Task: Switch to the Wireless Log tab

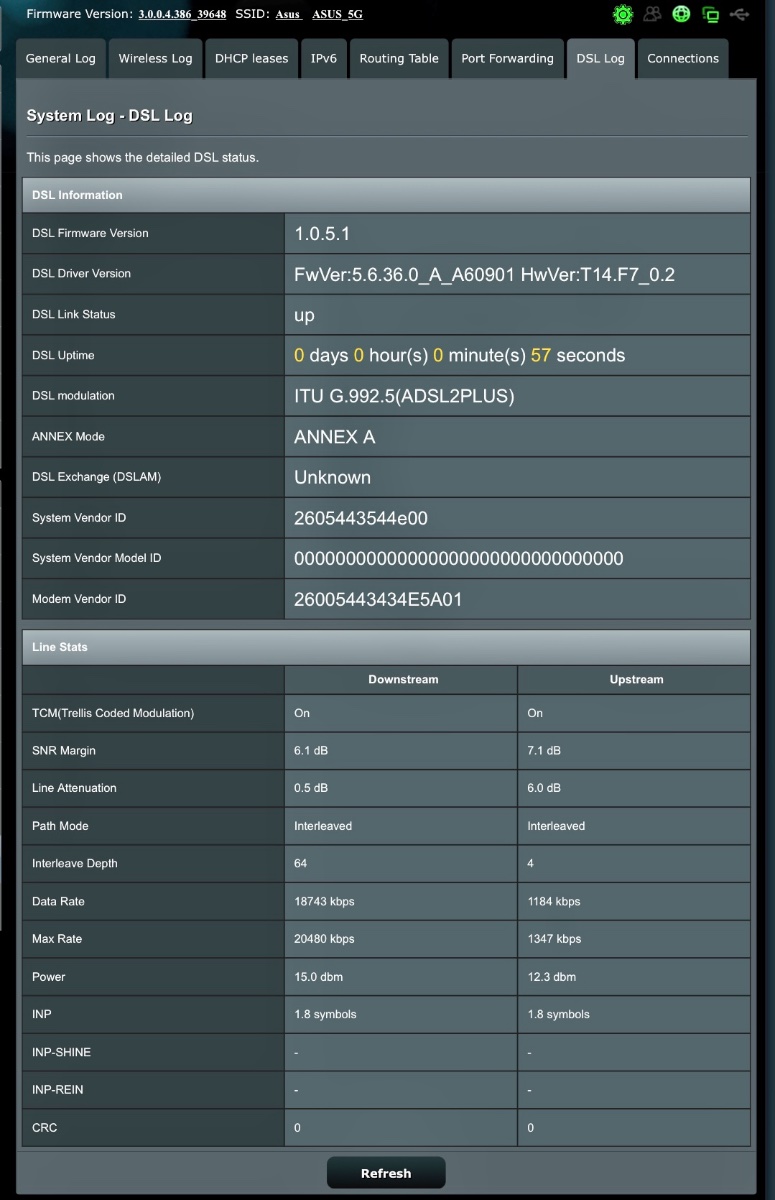Action: pos(155,59)
